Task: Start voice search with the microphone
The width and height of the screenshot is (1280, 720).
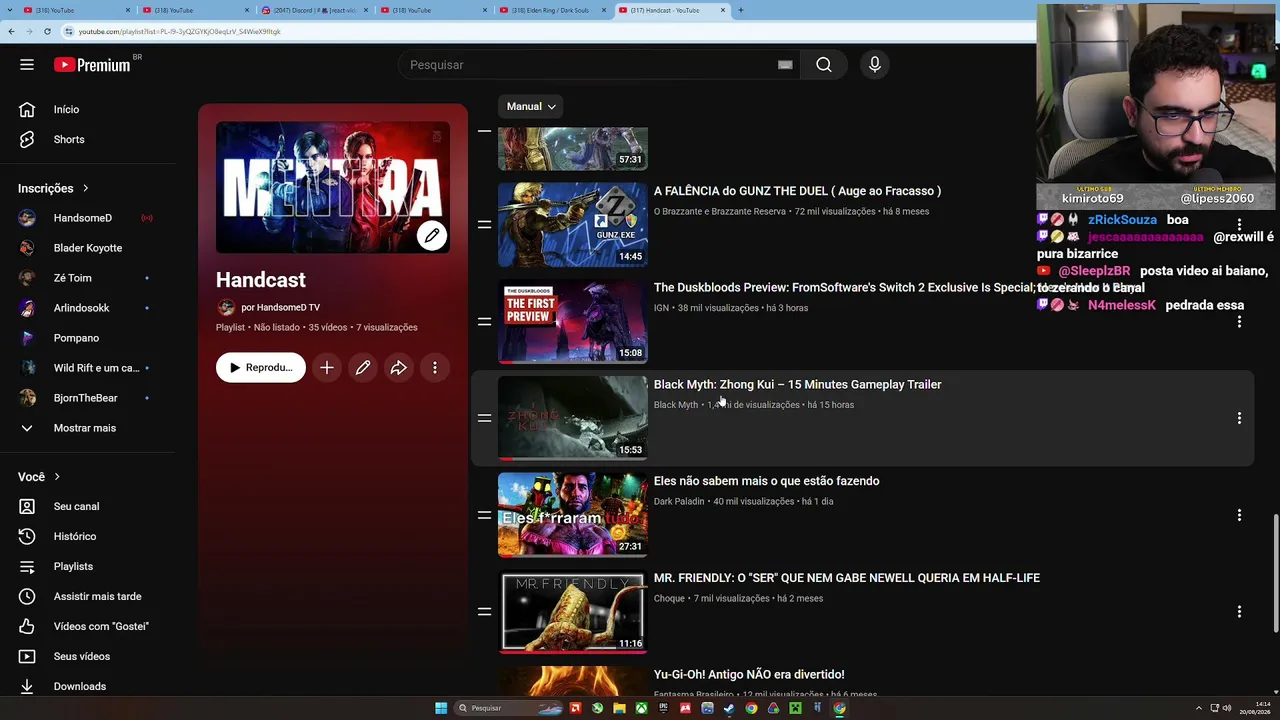Action: (x=875, y=65)
